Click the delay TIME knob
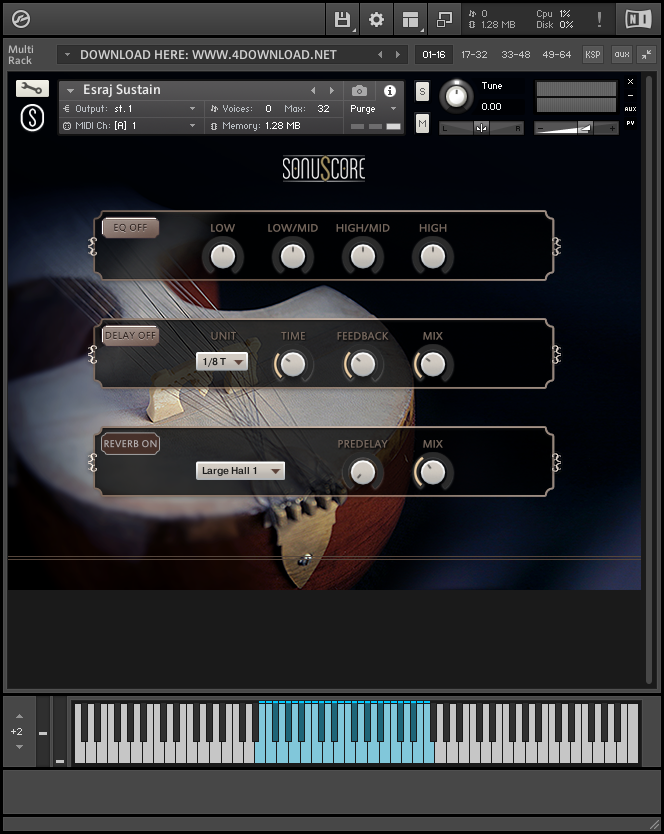Viewport: 664px width, 834px height. tap(293, 365)
